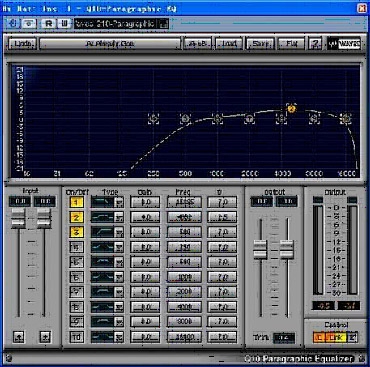Viewport: 370px width, 367px height.
Task: Enable band 7 on/off button
Action: click(x=76, y=292)
